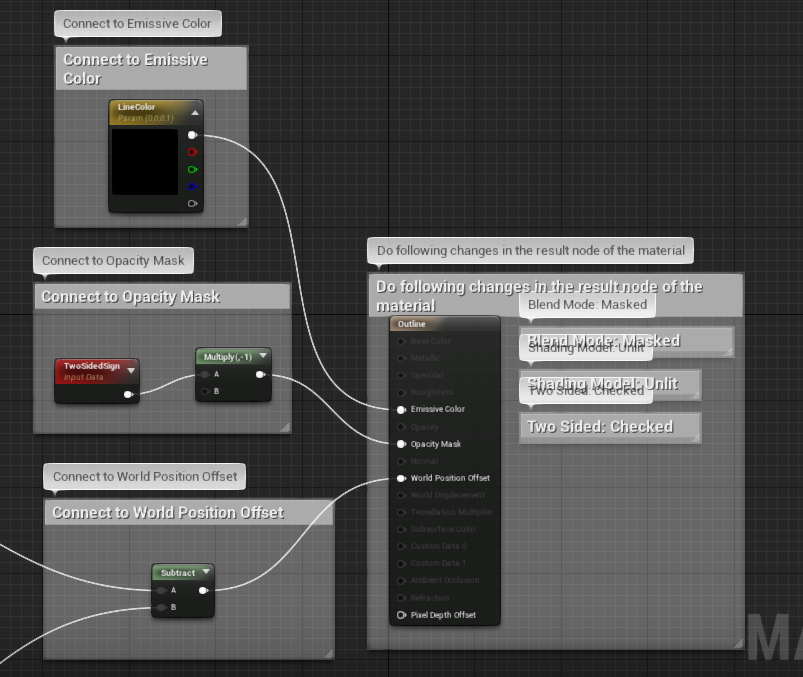803x677 pixels.
Task: Expand the Multiply node preview arrow
Action: (263, 356)
